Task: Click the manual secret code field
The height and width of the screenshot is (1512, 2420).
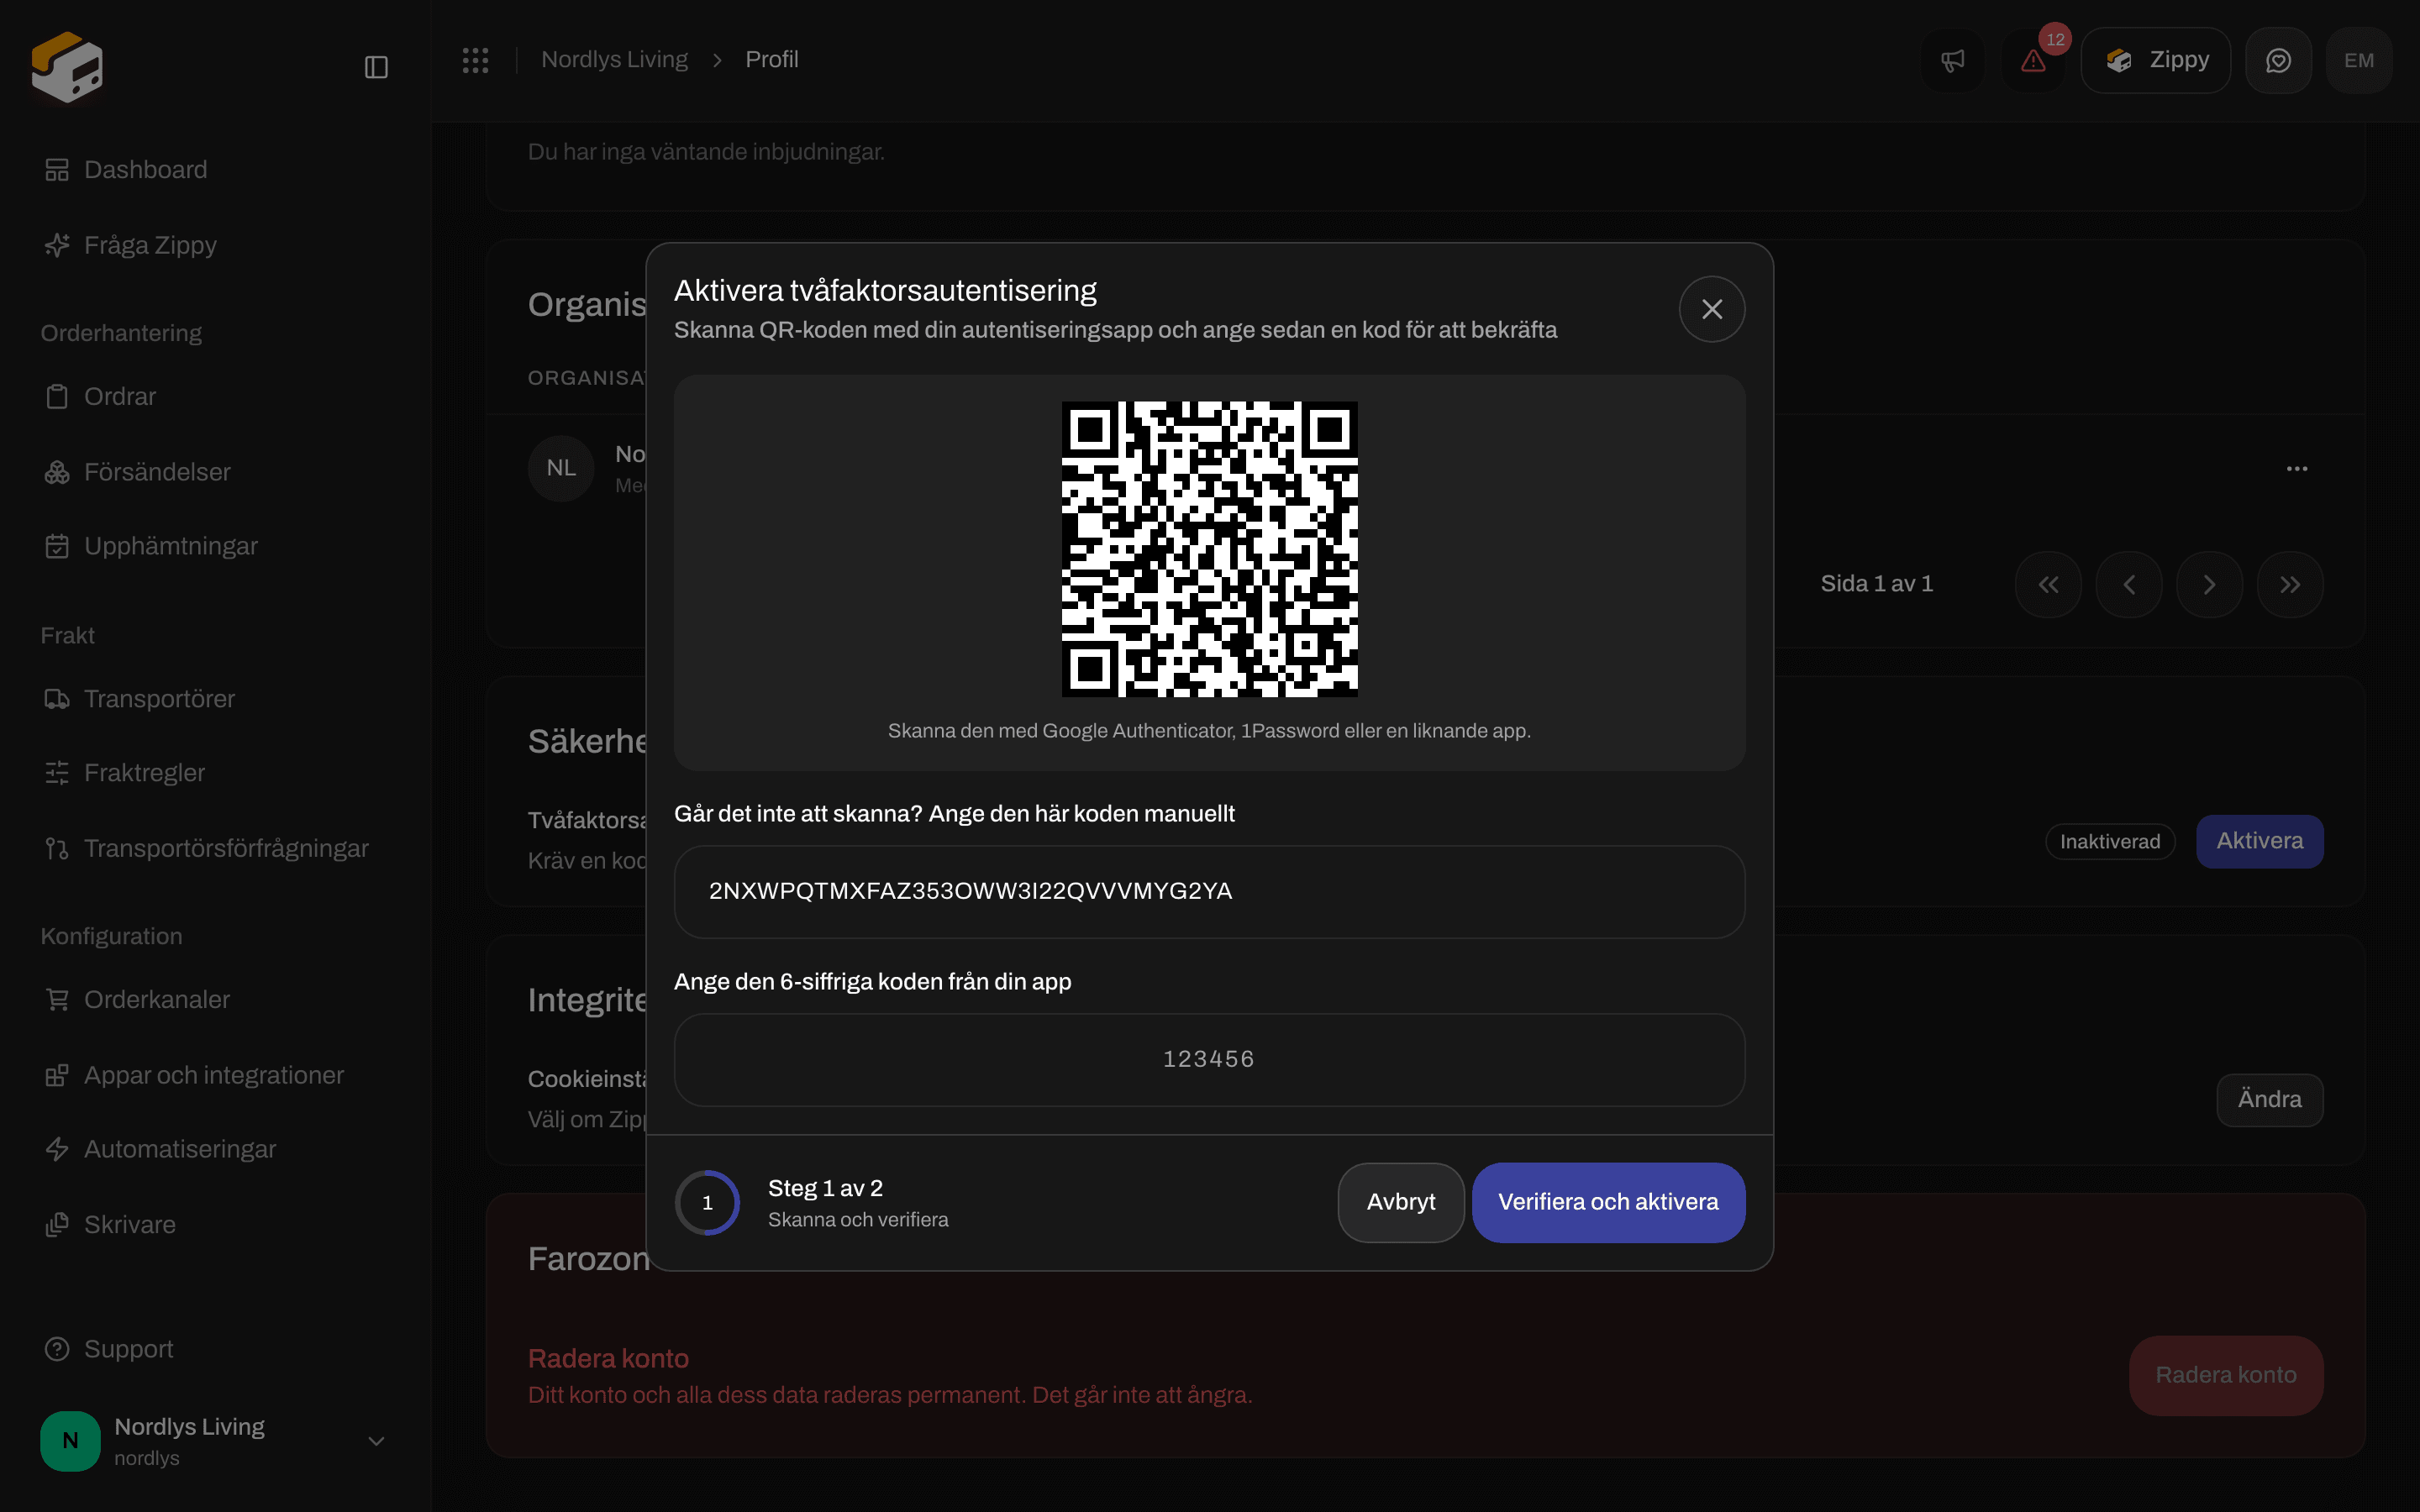Action: coord(1209,891)
